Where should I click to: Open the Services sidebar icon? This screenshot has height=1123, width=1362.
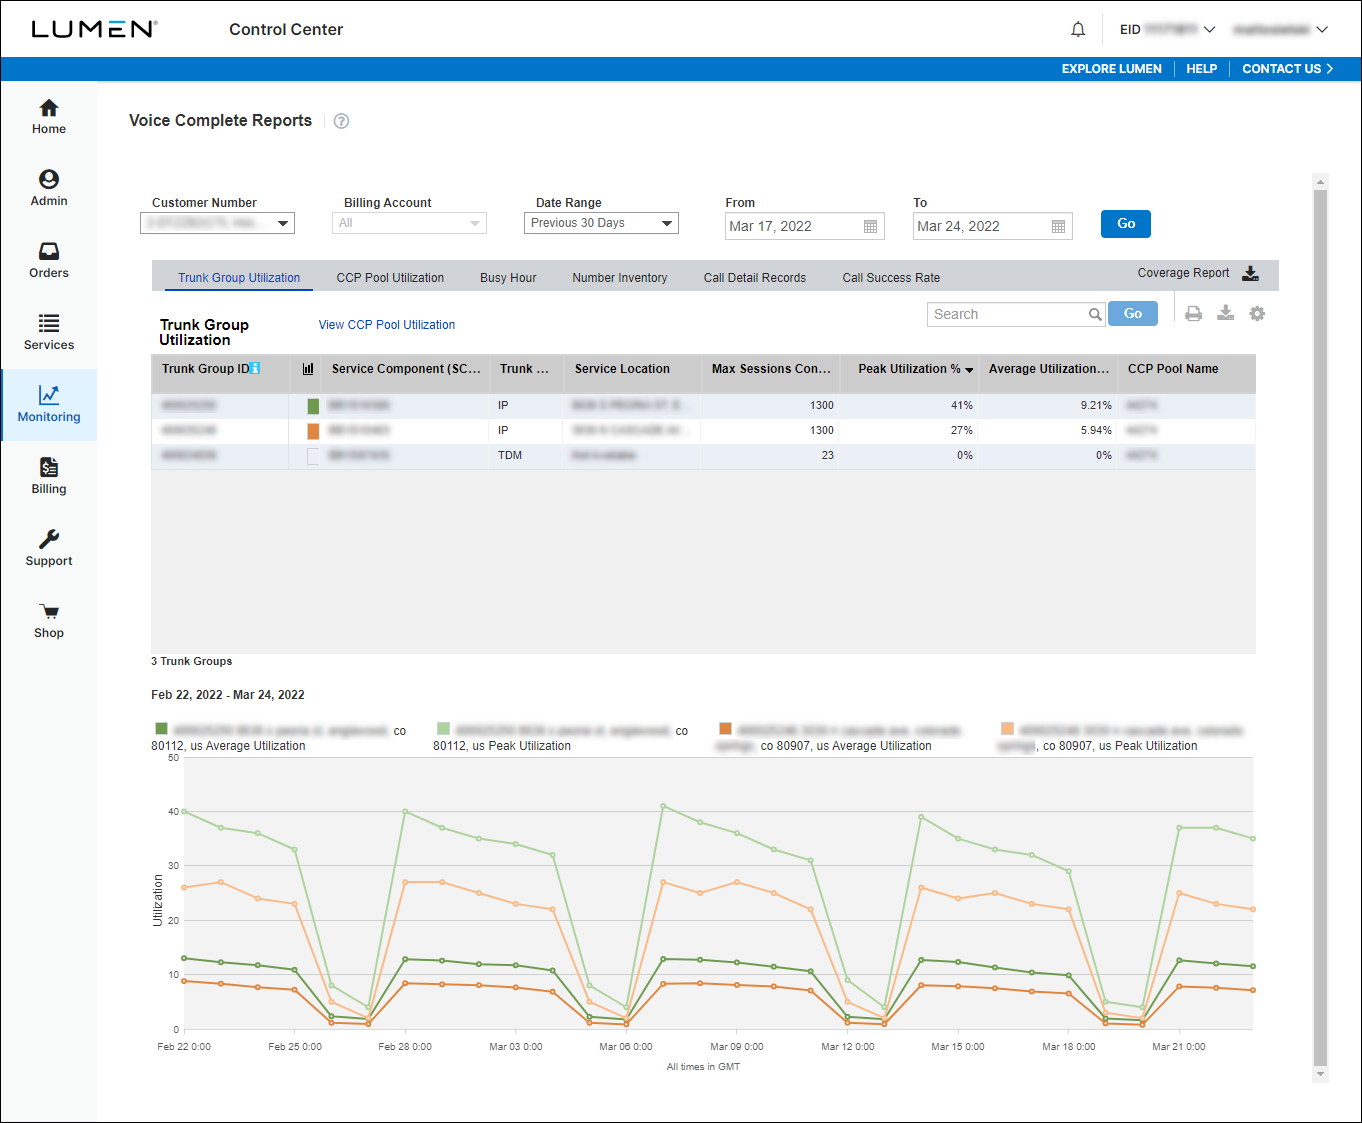pos(49,323)
